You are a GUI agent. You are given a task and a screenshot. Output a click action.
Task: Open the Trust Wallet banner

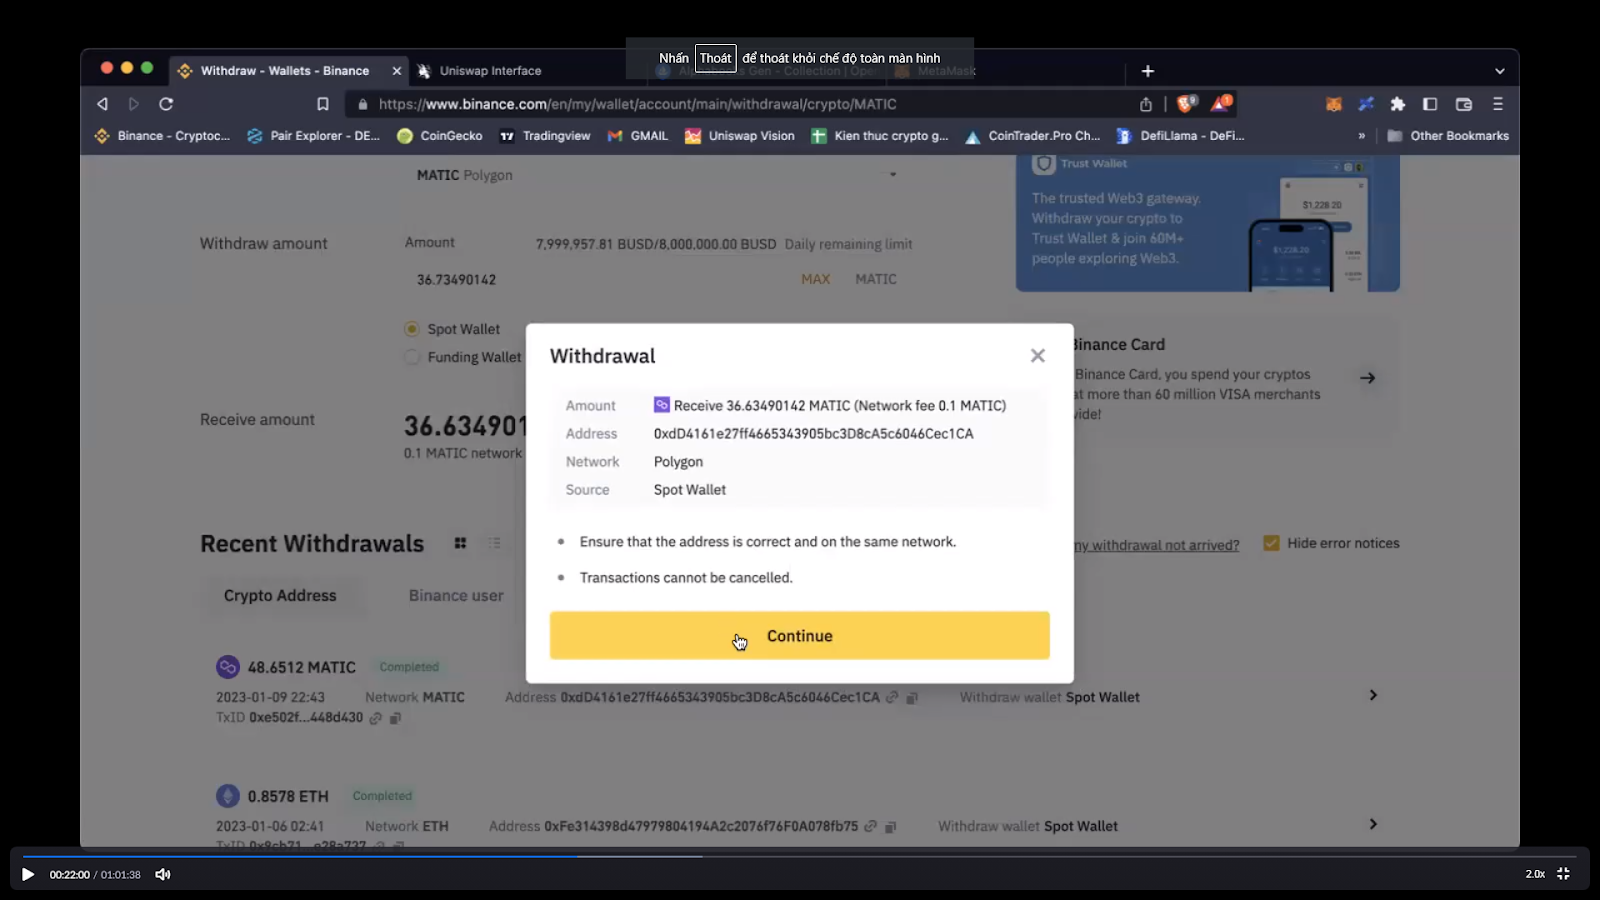[1207, 222]
